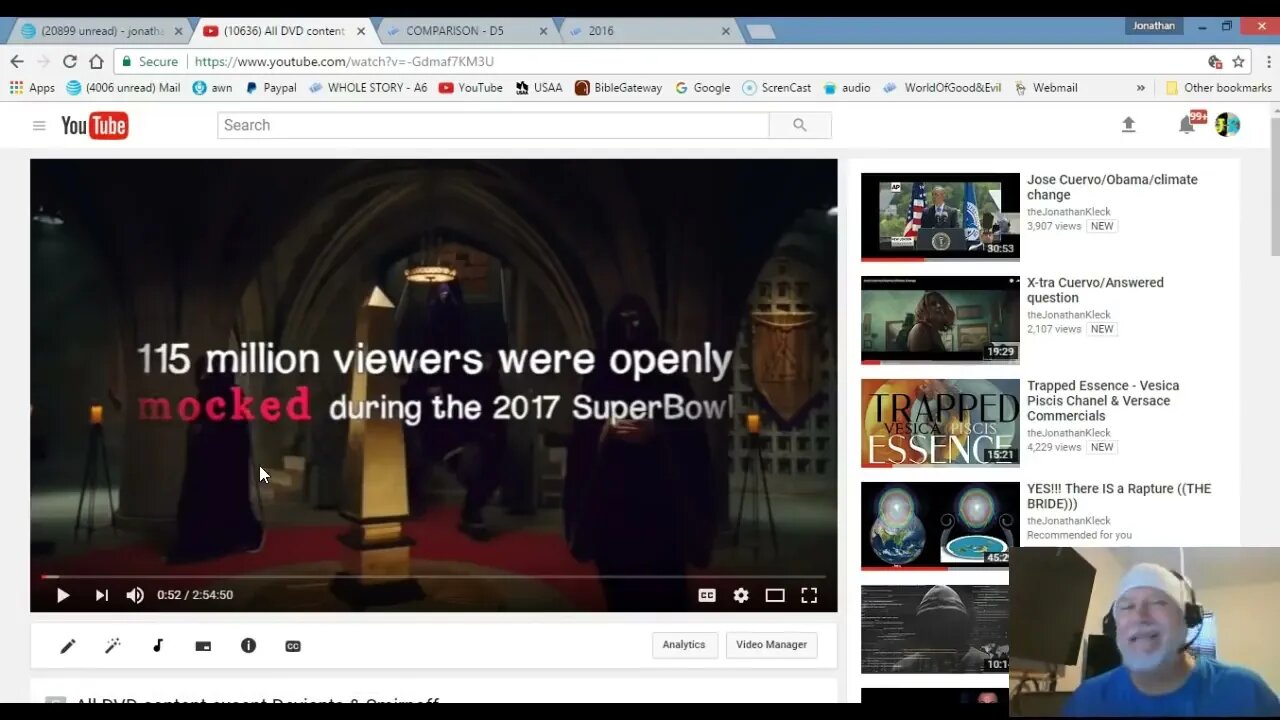Click the search magnifier button
This screenshot has width=1280, height=720.
point(800,125)
